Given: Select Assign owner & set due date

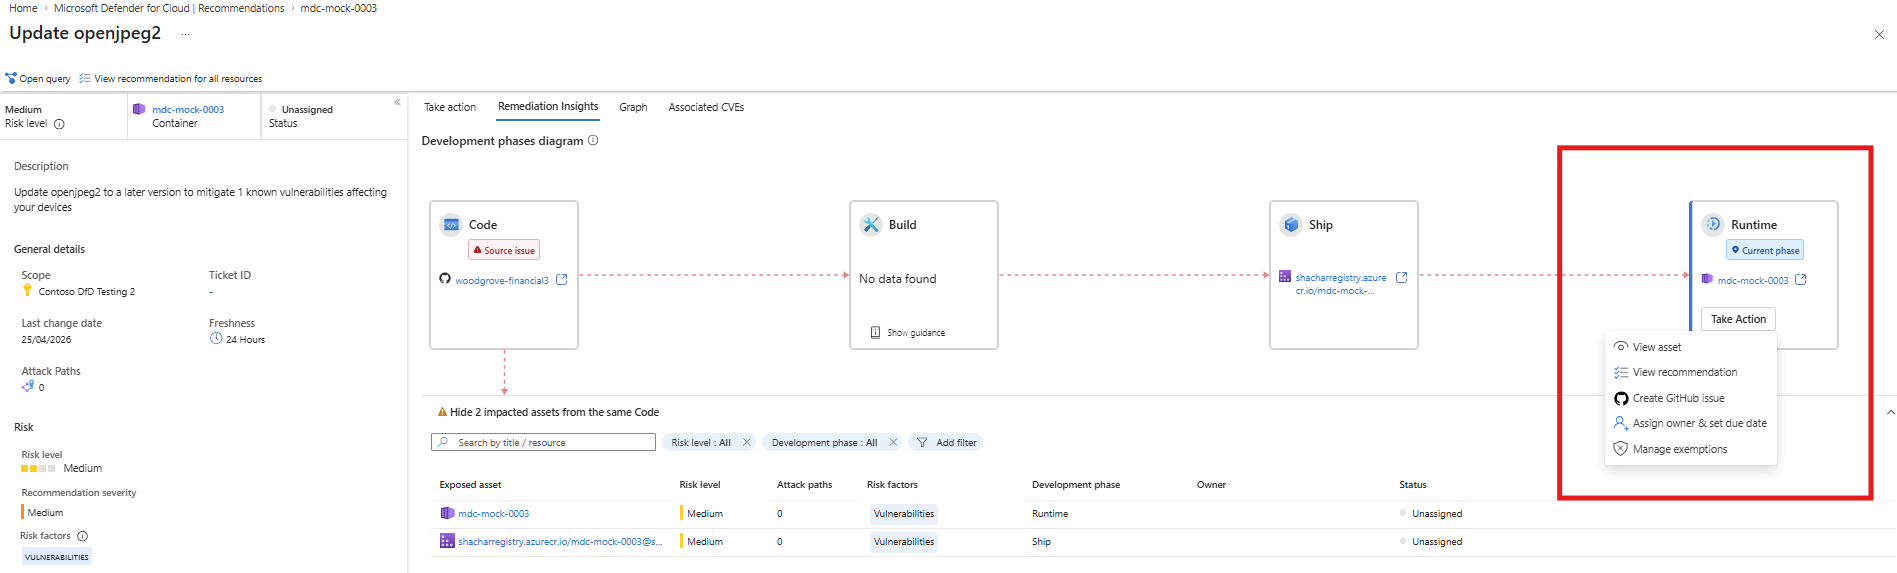Looking at the screenshot, I should click(x=1690, y=423).
